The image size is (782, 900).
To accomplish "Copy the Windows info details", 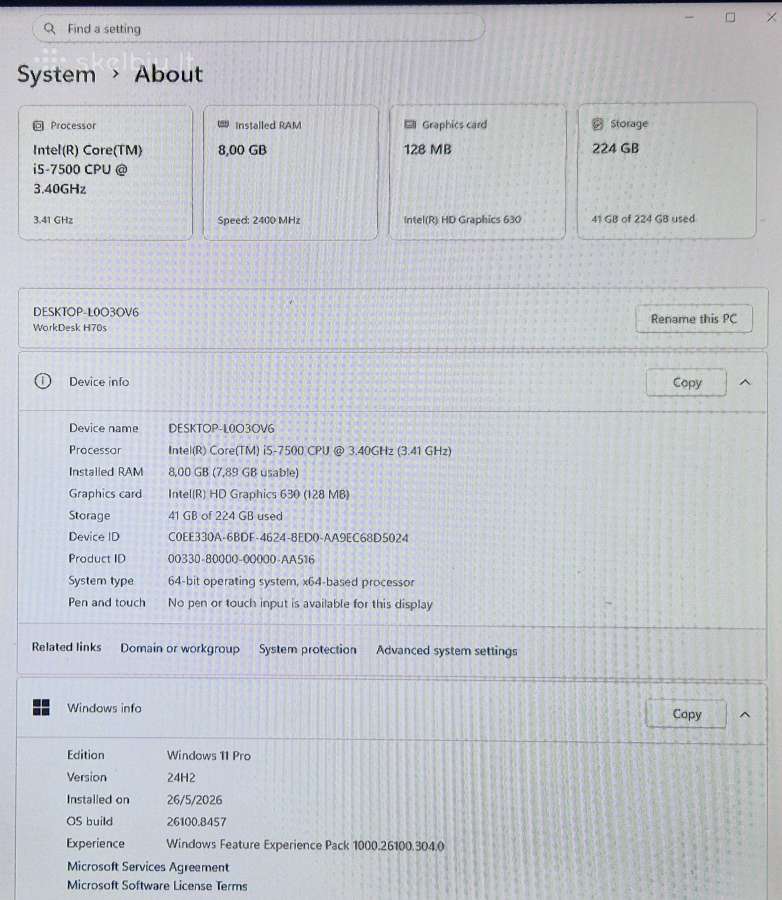I will click(686, 714).
